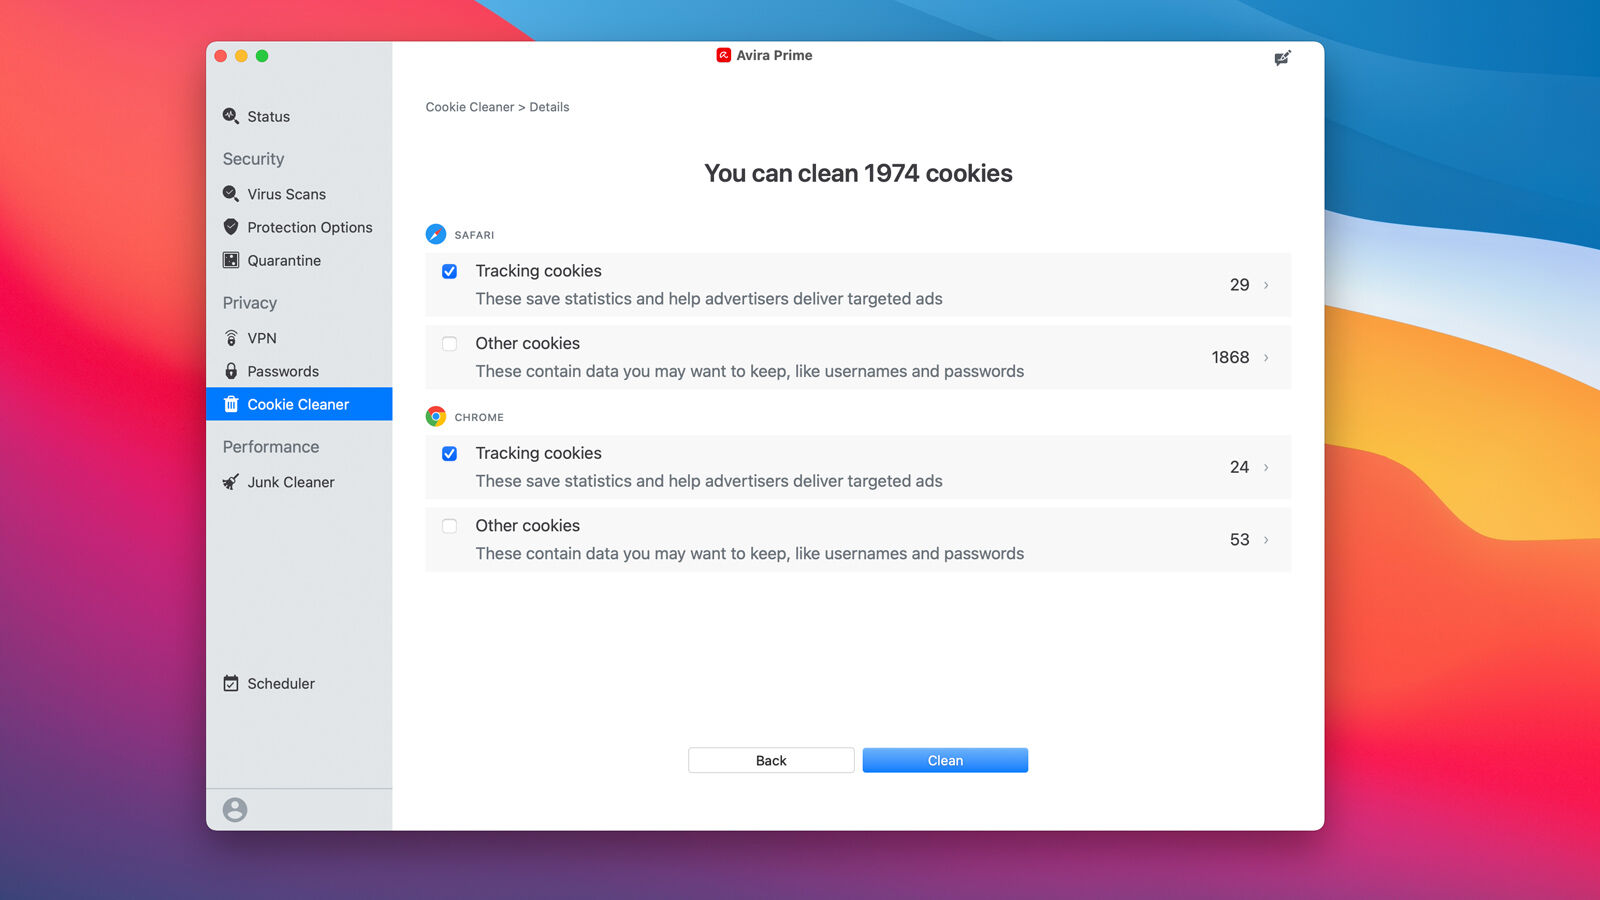Viewport: 1600px width, 900px height.
Task: Click the count 29 for Safari tracking cookies
Action: [1239, 285]
